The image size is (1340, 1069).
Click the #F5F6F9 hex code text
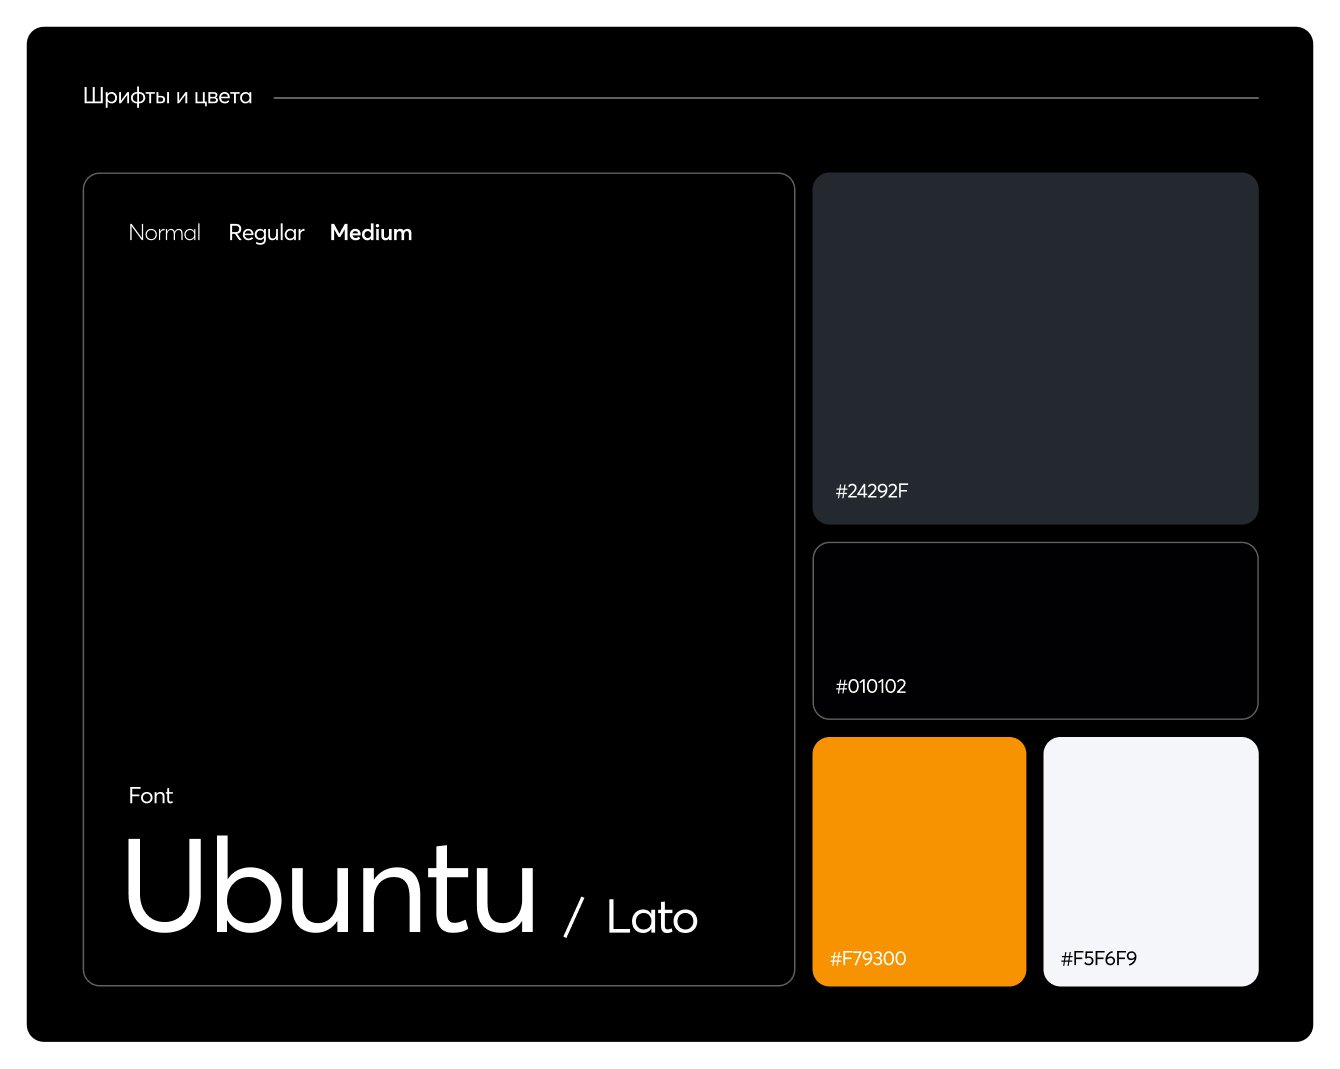click(1099, 959)
